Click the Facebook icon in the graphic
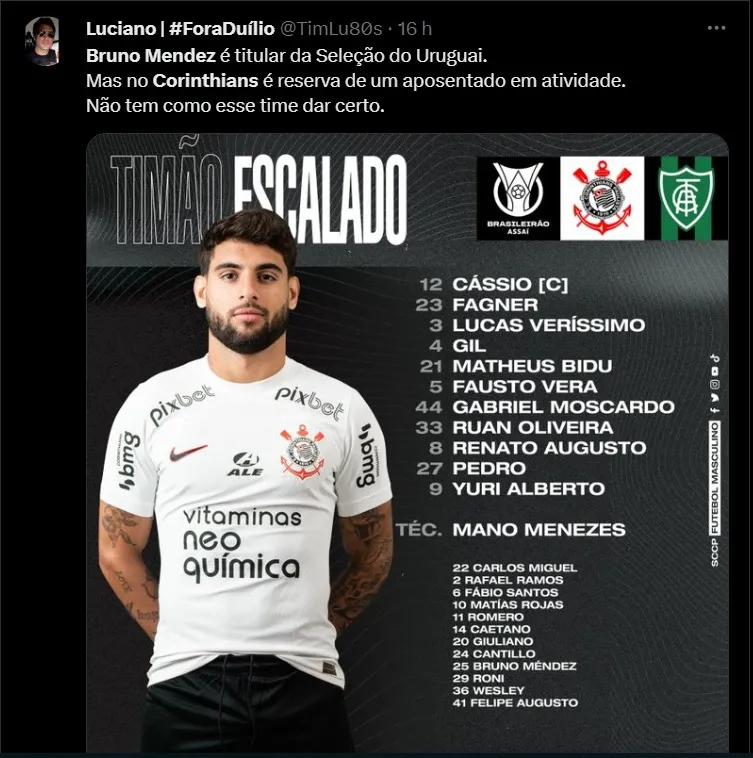This screenshot has height=758, width=753. [x=715, y=410]
